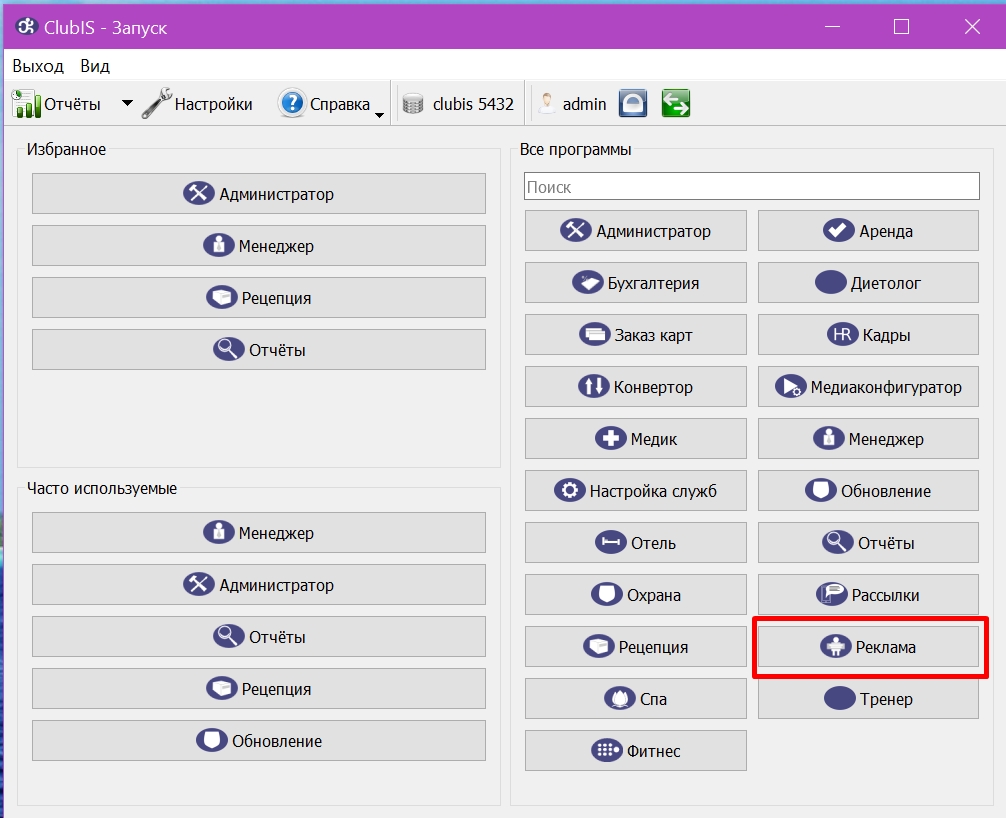Open the Вид menu
This screenshot has width=1006, height=818.
(95, 66)
